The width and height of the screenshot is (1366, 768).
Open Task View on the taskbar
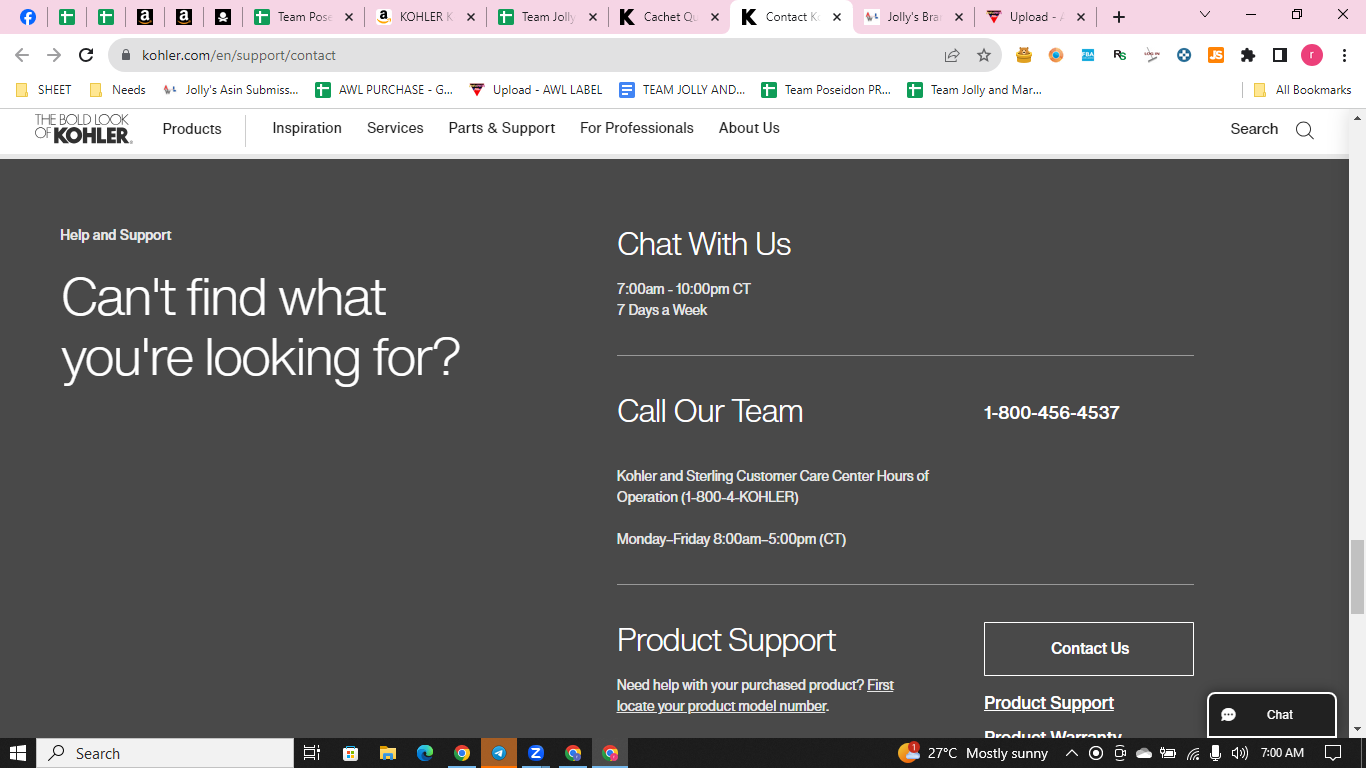pos(311,753)
